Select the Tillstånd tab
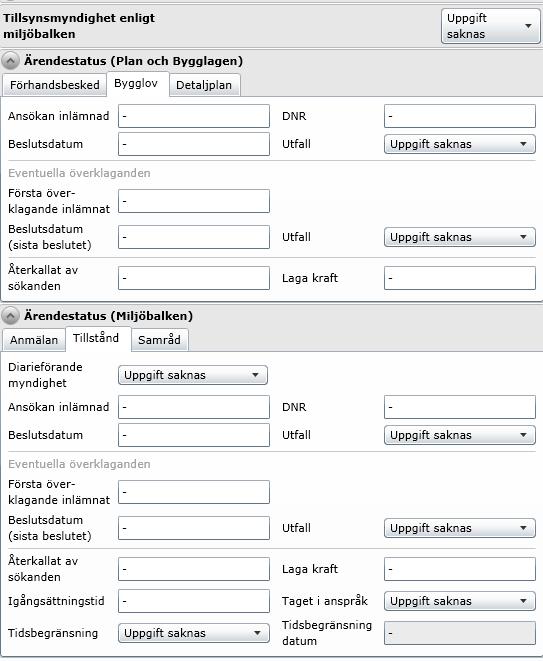The image size is (543, 661). (97, 339)
